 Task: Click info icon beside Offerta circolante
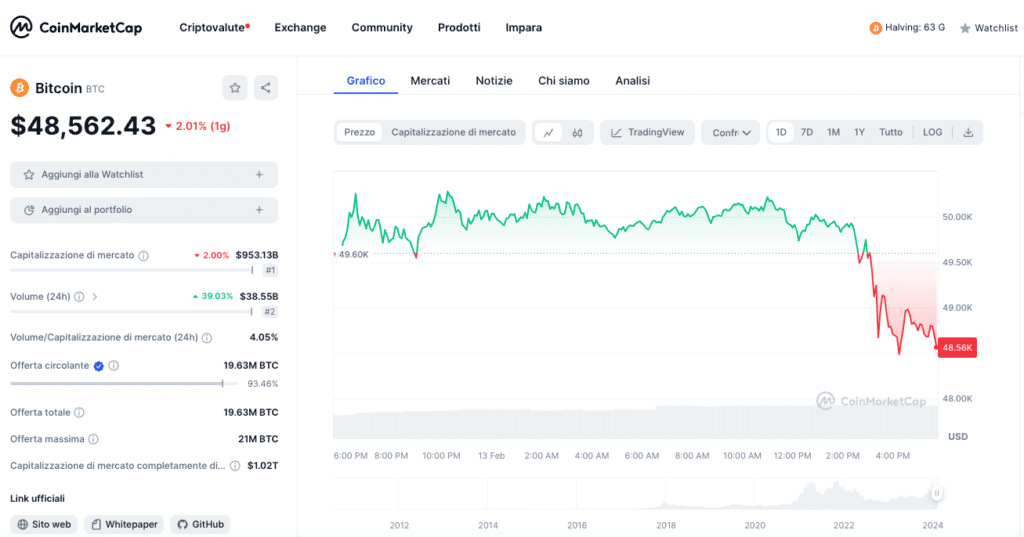[114, 366]
